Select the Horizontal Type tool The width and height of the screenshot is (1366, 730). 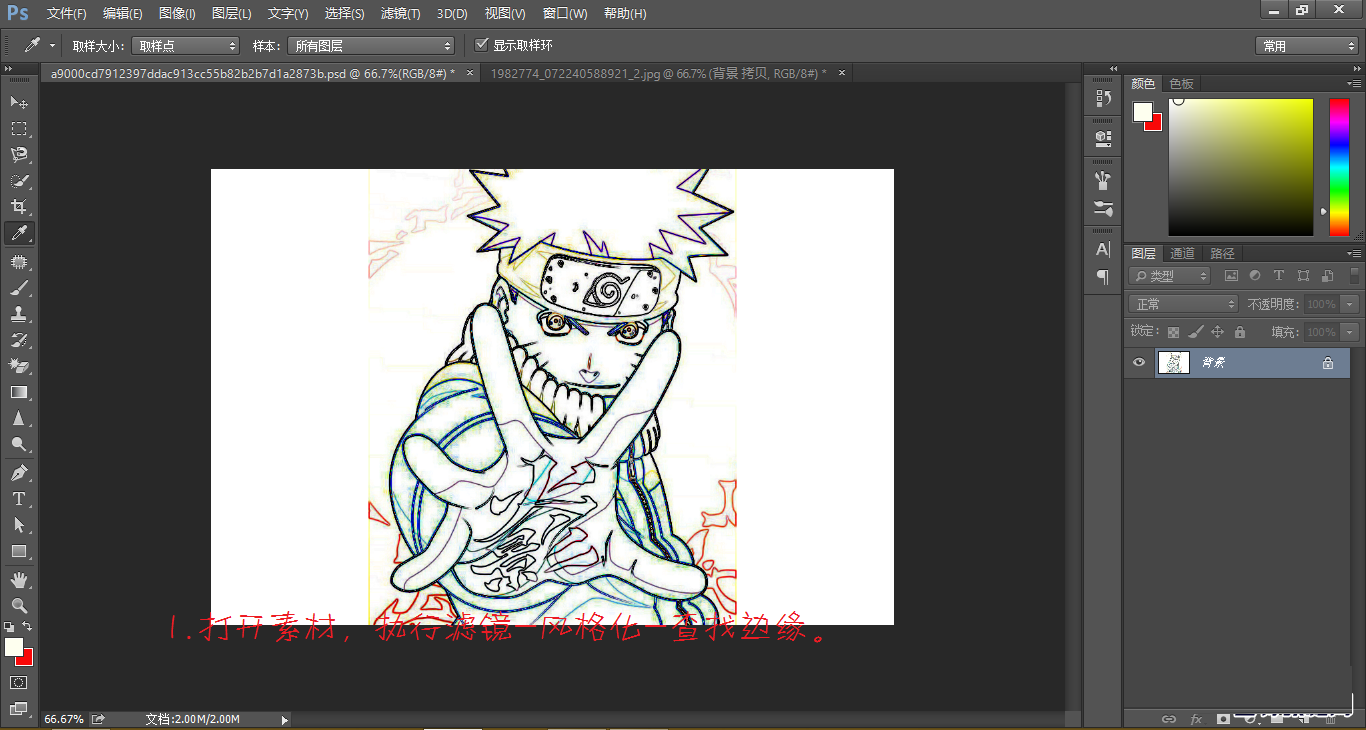(19, 498)
